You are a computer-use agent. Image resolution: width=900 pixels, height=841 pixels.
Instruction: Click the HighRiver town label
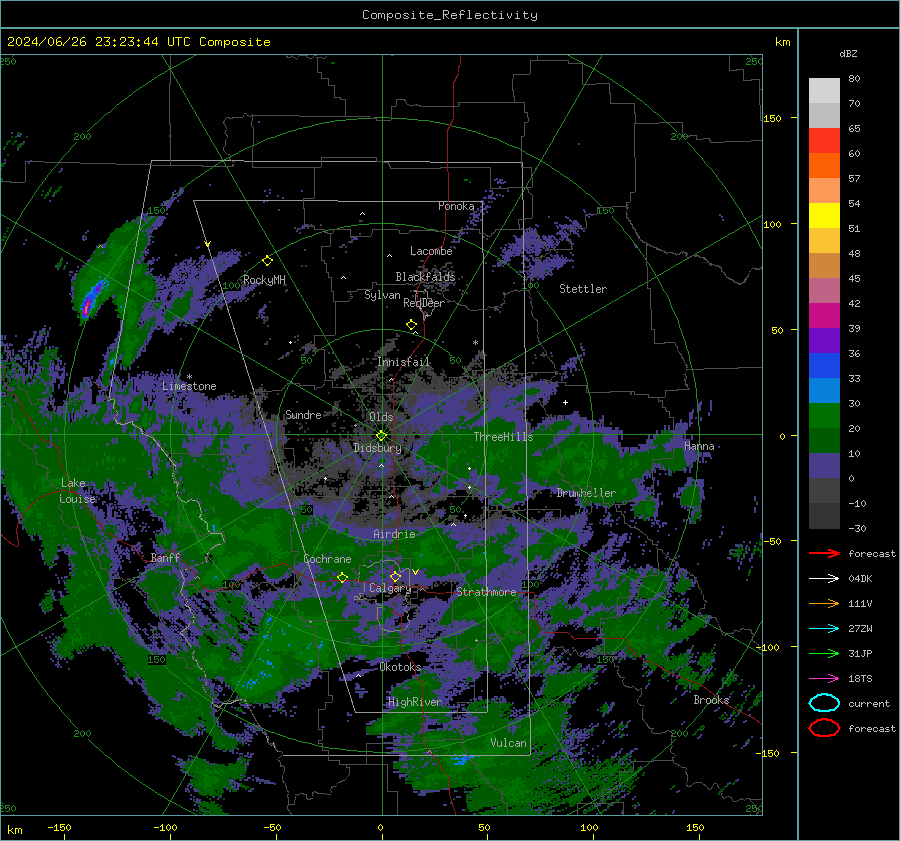(x=415, y=702)
